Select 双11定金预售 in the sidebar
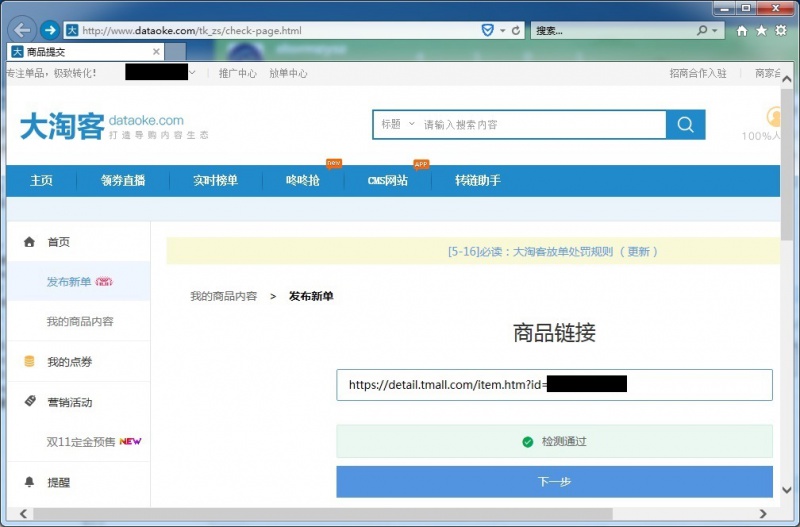The image size is (800, 527). coord(79,442)
